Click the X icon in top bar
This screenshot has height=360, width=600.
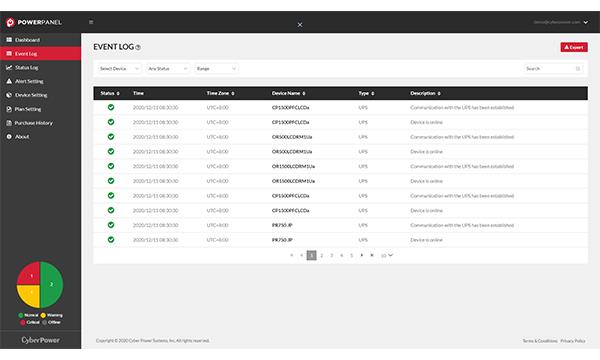[300, 25]
